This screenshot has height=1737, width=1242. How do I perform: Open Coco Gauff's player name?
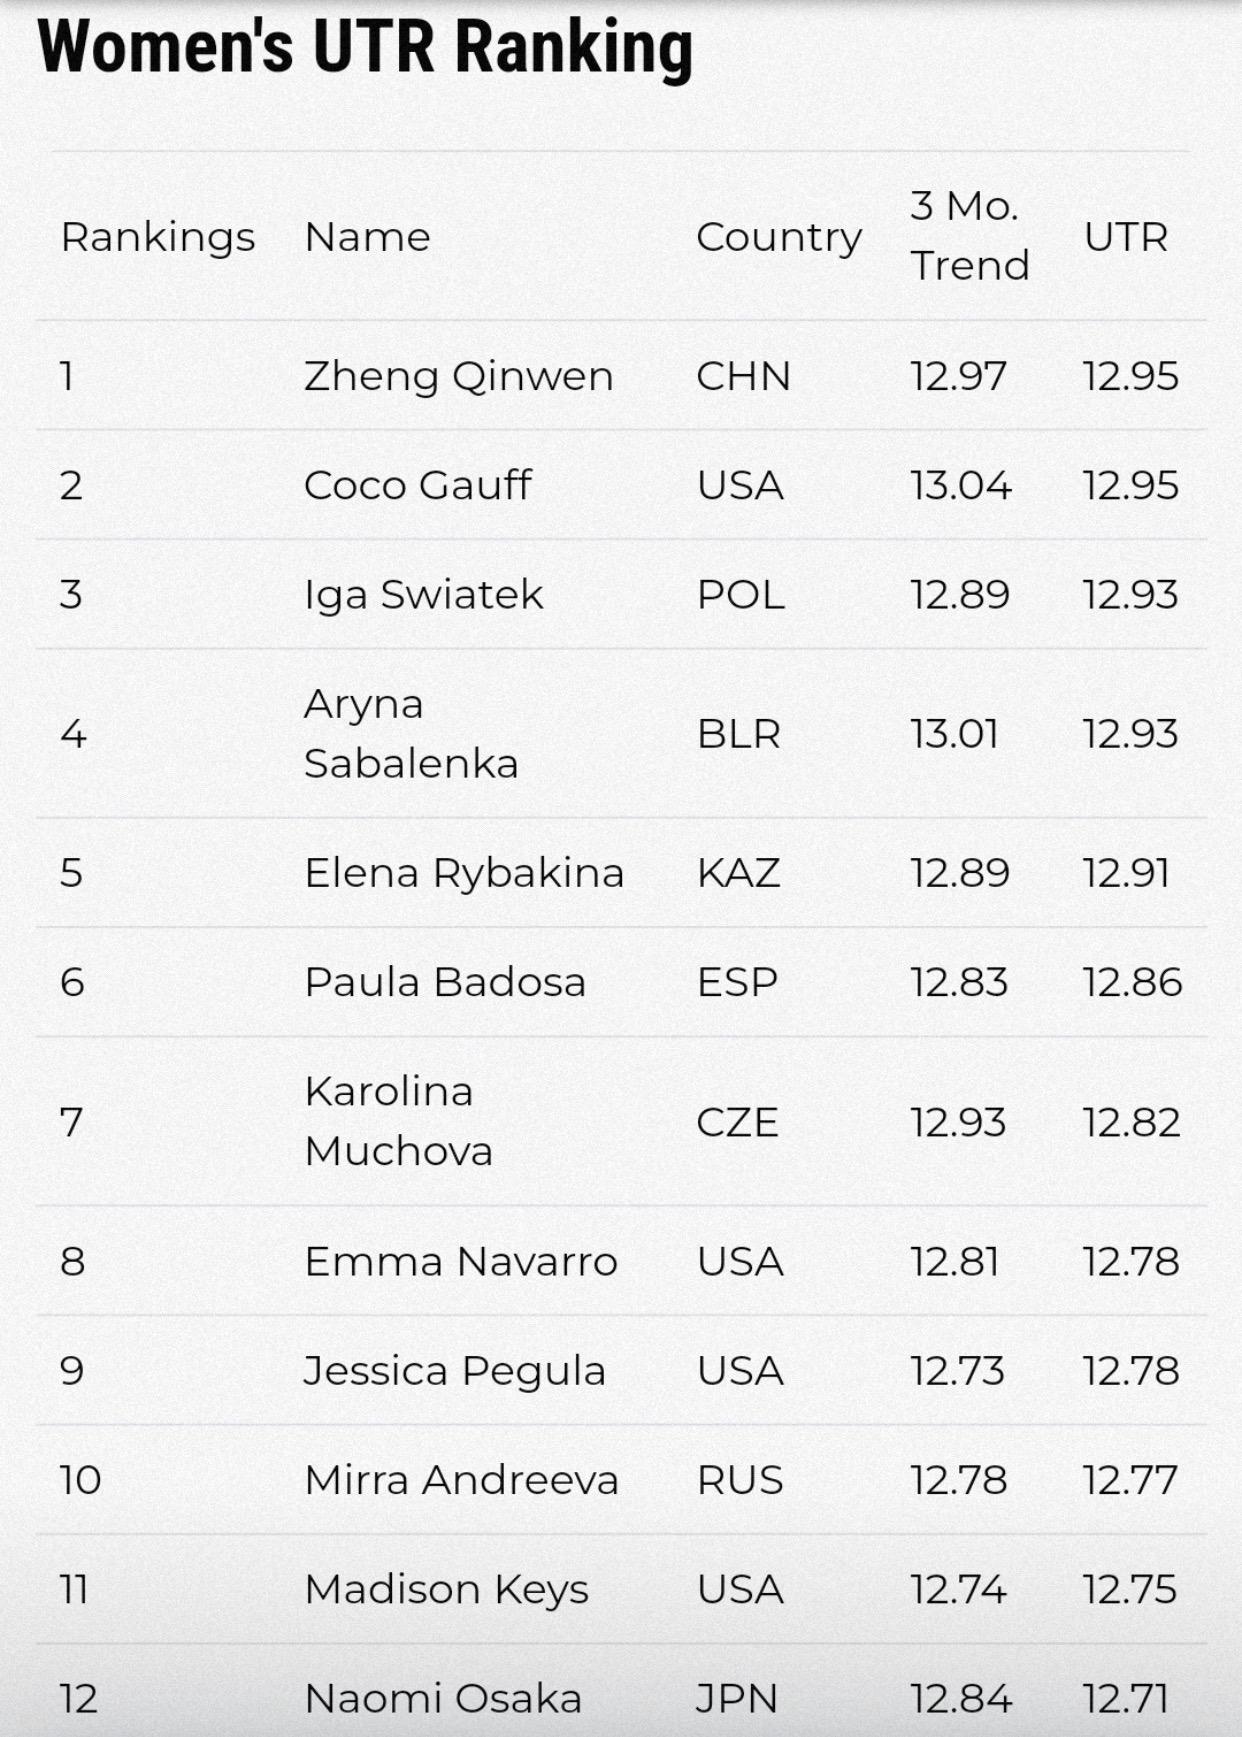pyautogui.click(x=418, y=485)
